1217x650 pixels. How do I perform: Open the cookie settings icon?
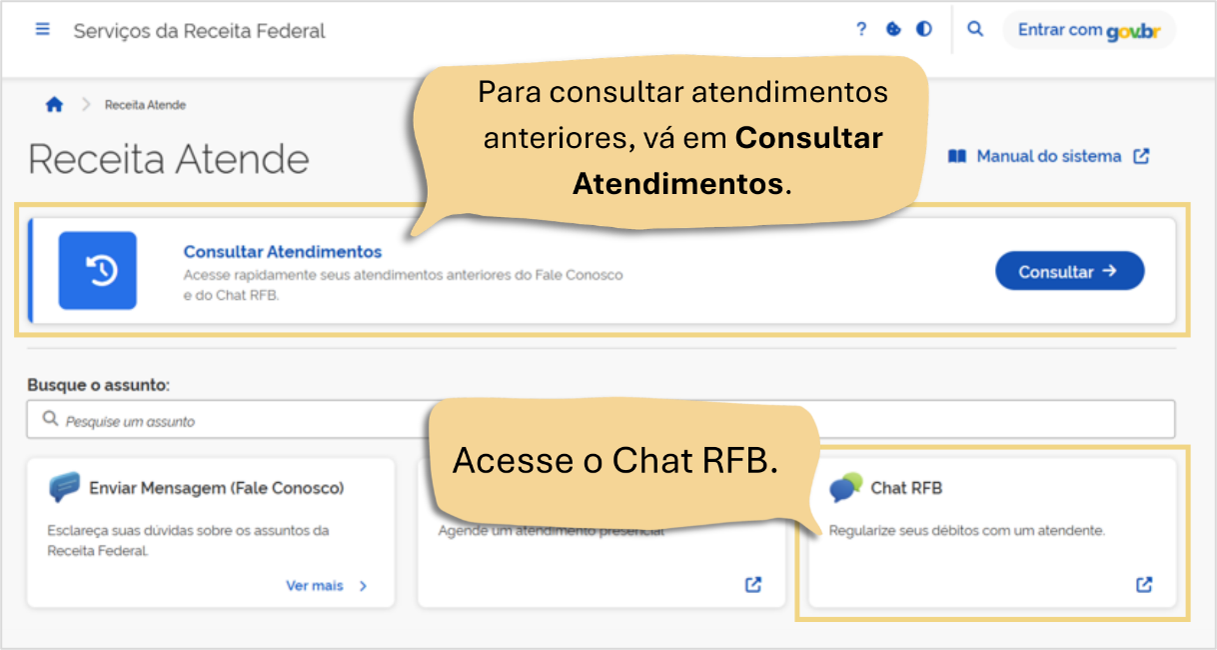pyautogui.click(x=894, y=29)
